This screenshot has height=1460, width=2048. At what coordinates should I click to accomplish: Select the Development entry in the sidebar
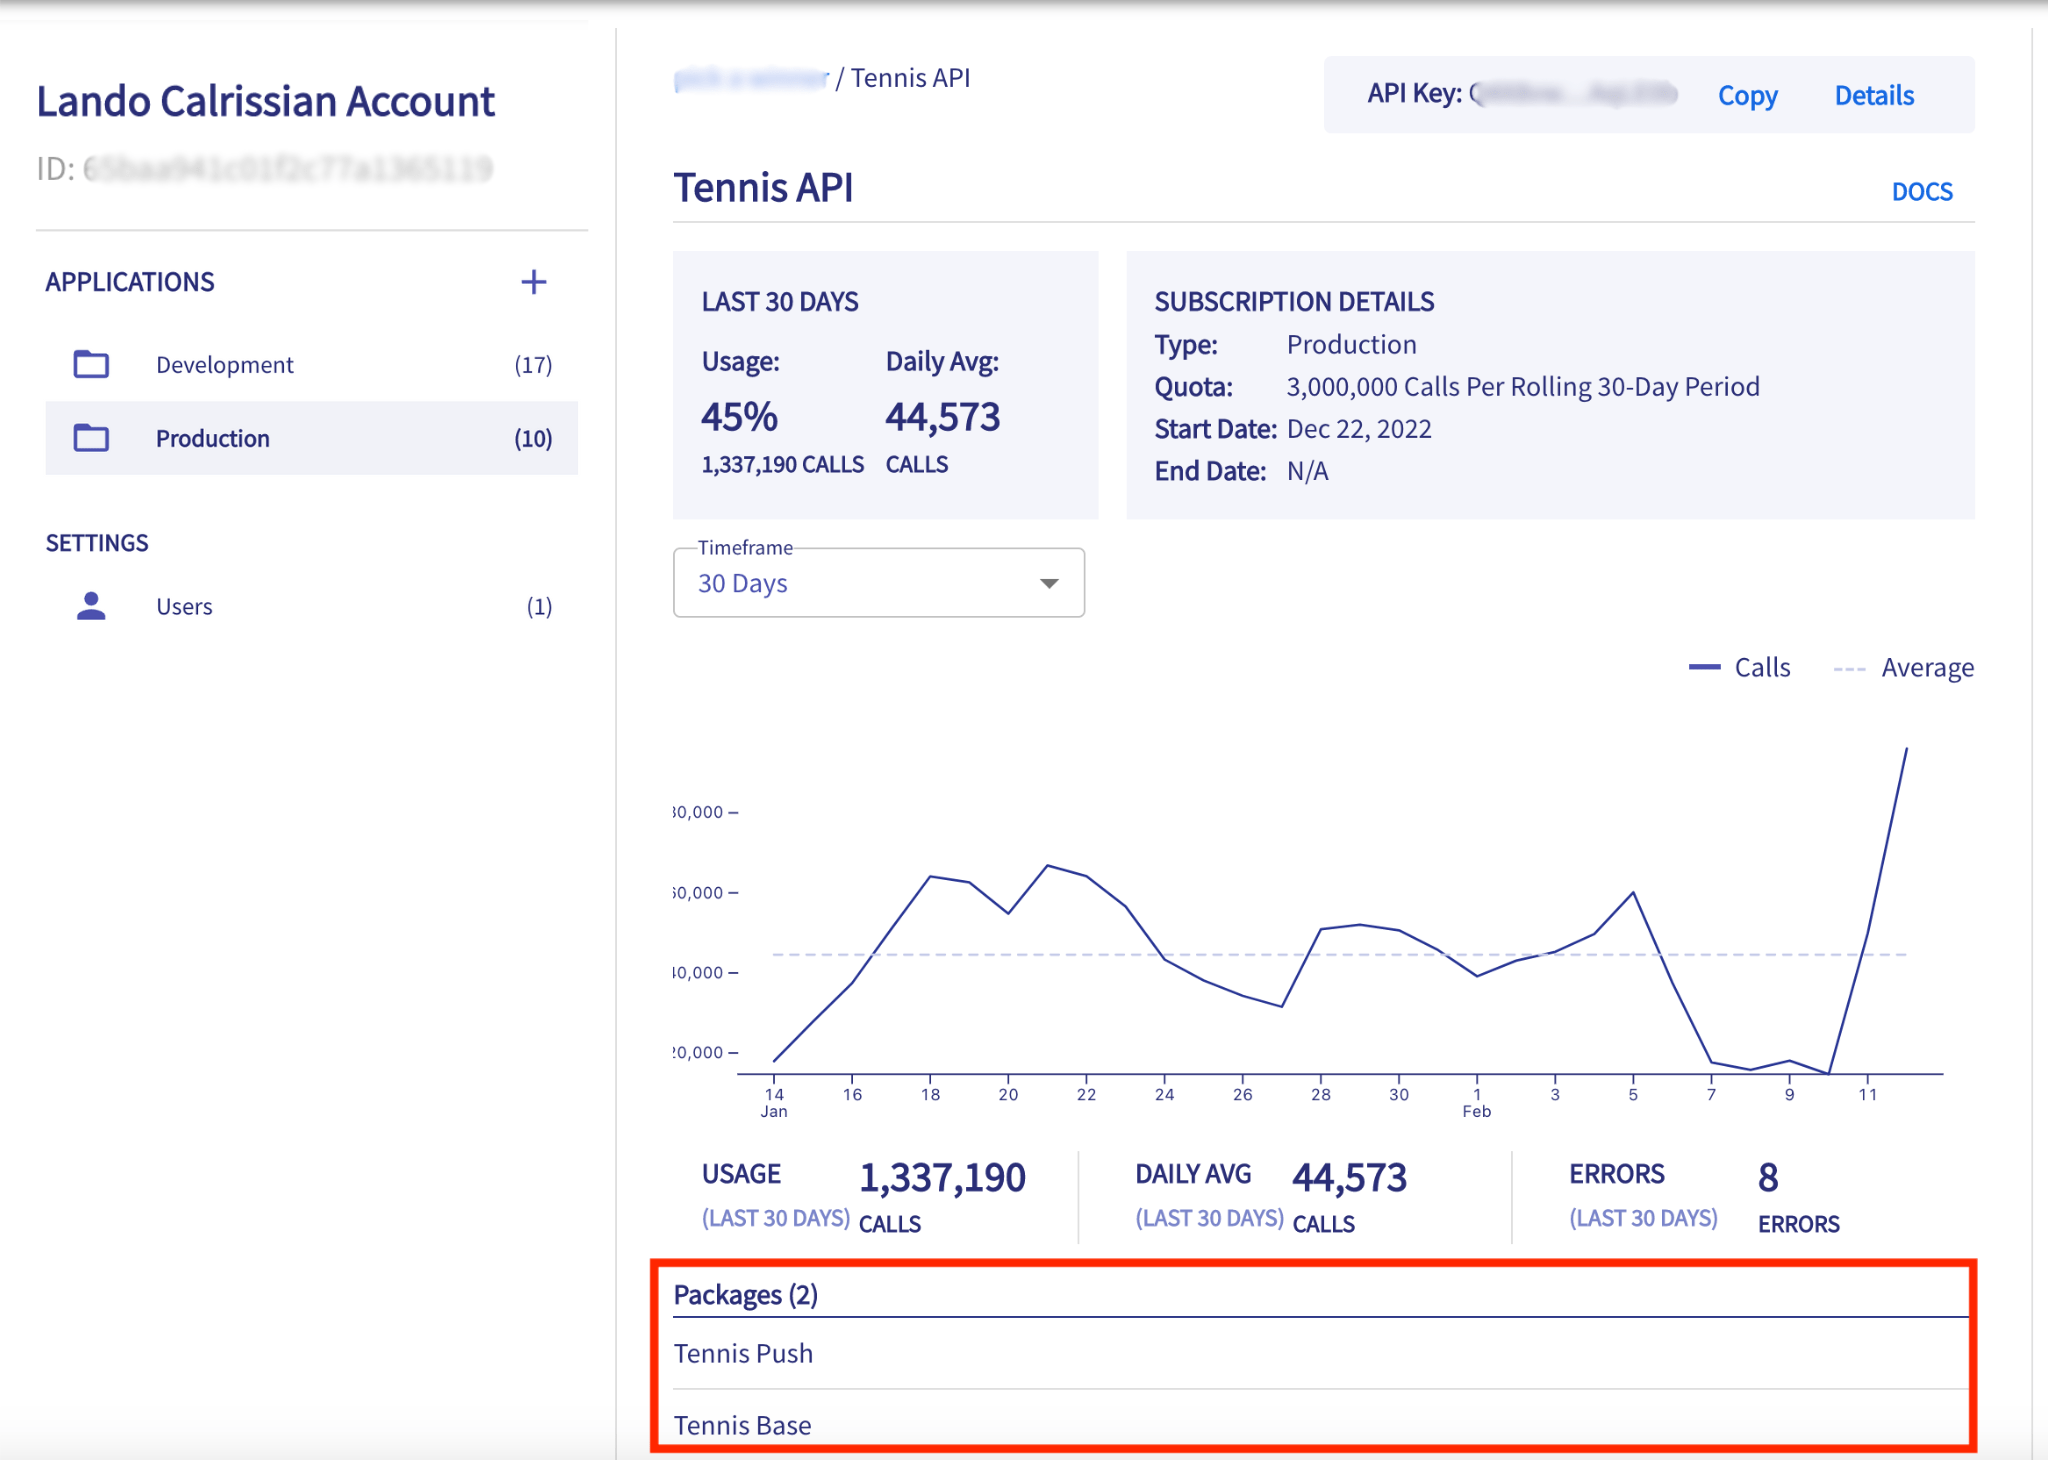pos(224,364)
